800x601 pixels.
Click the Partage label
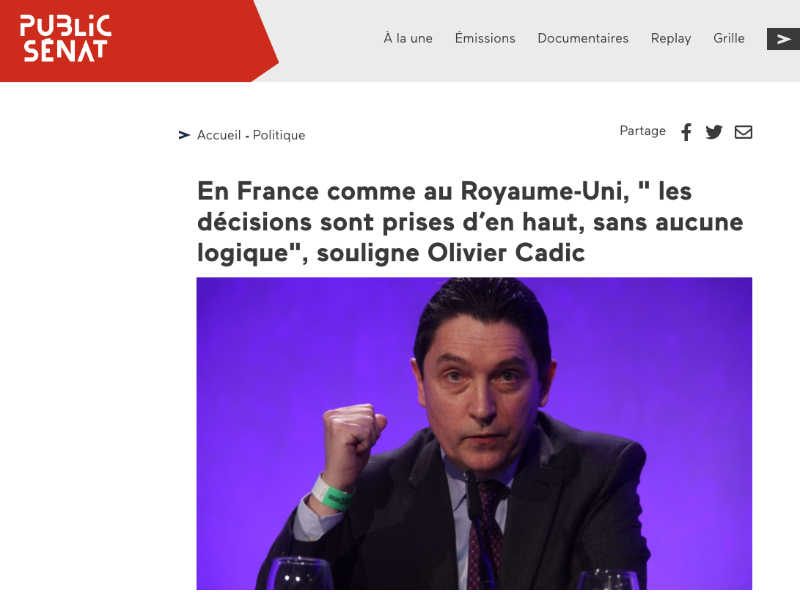(642, 131)
